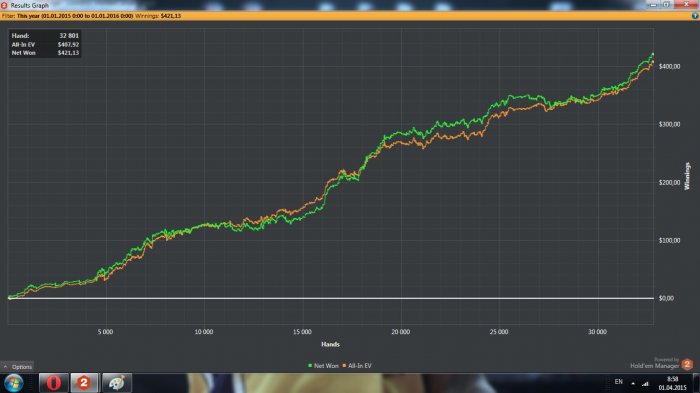Click the orange All-In EV legend swatch
The width and height of the screenshot is (700, 393).
point(344,365)
